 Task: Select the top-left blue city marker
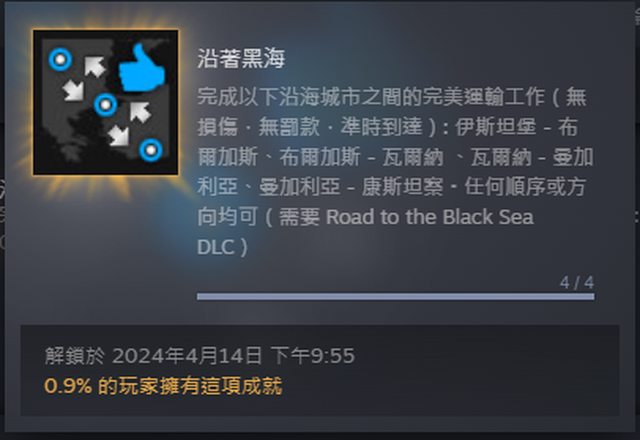(60, 60)
